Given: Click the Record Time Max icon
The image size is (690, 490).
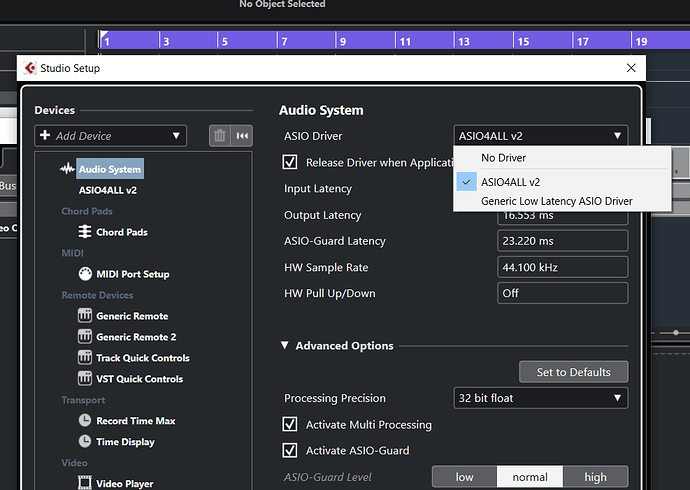Looking at the screenshot, I should 85,421.
